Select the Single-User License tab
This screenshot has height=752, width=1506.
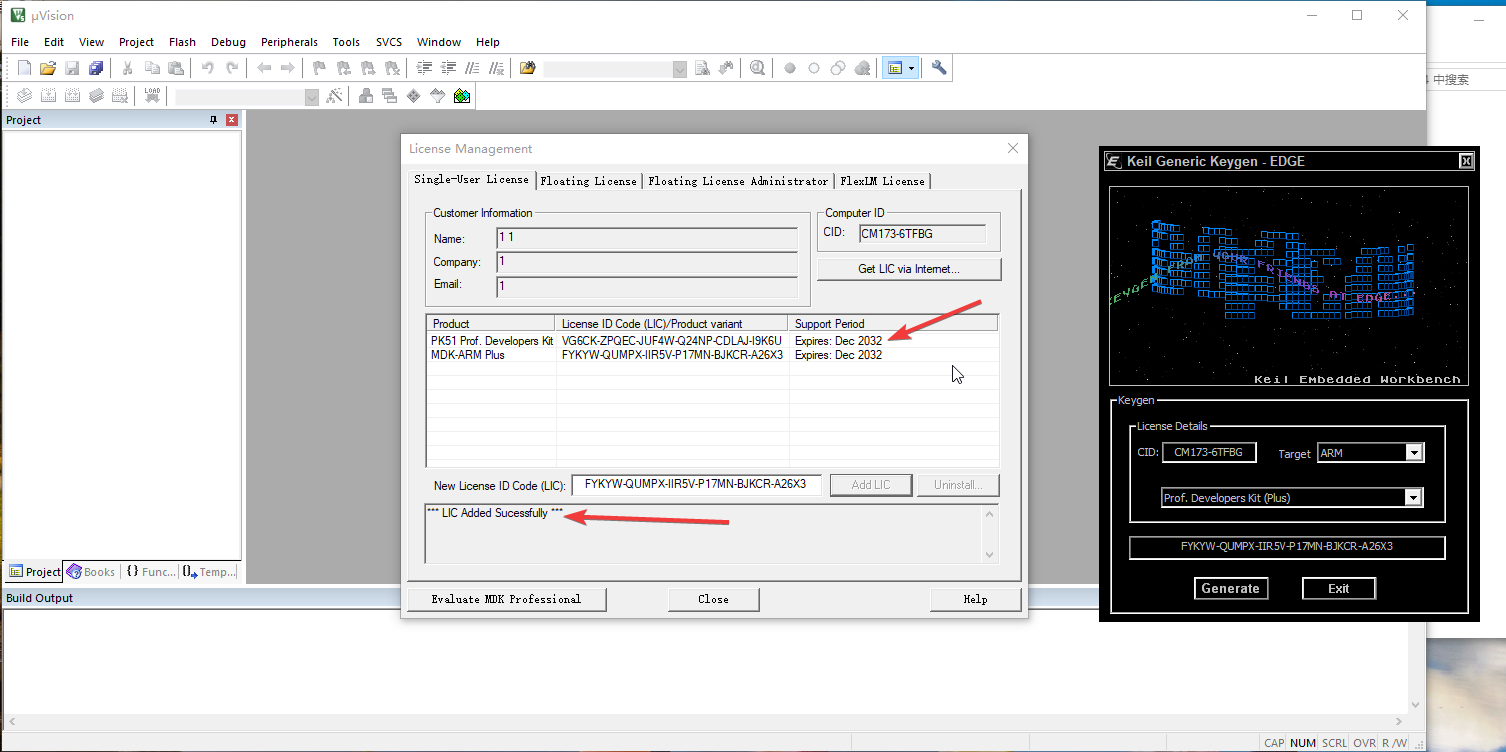point(471,179)
